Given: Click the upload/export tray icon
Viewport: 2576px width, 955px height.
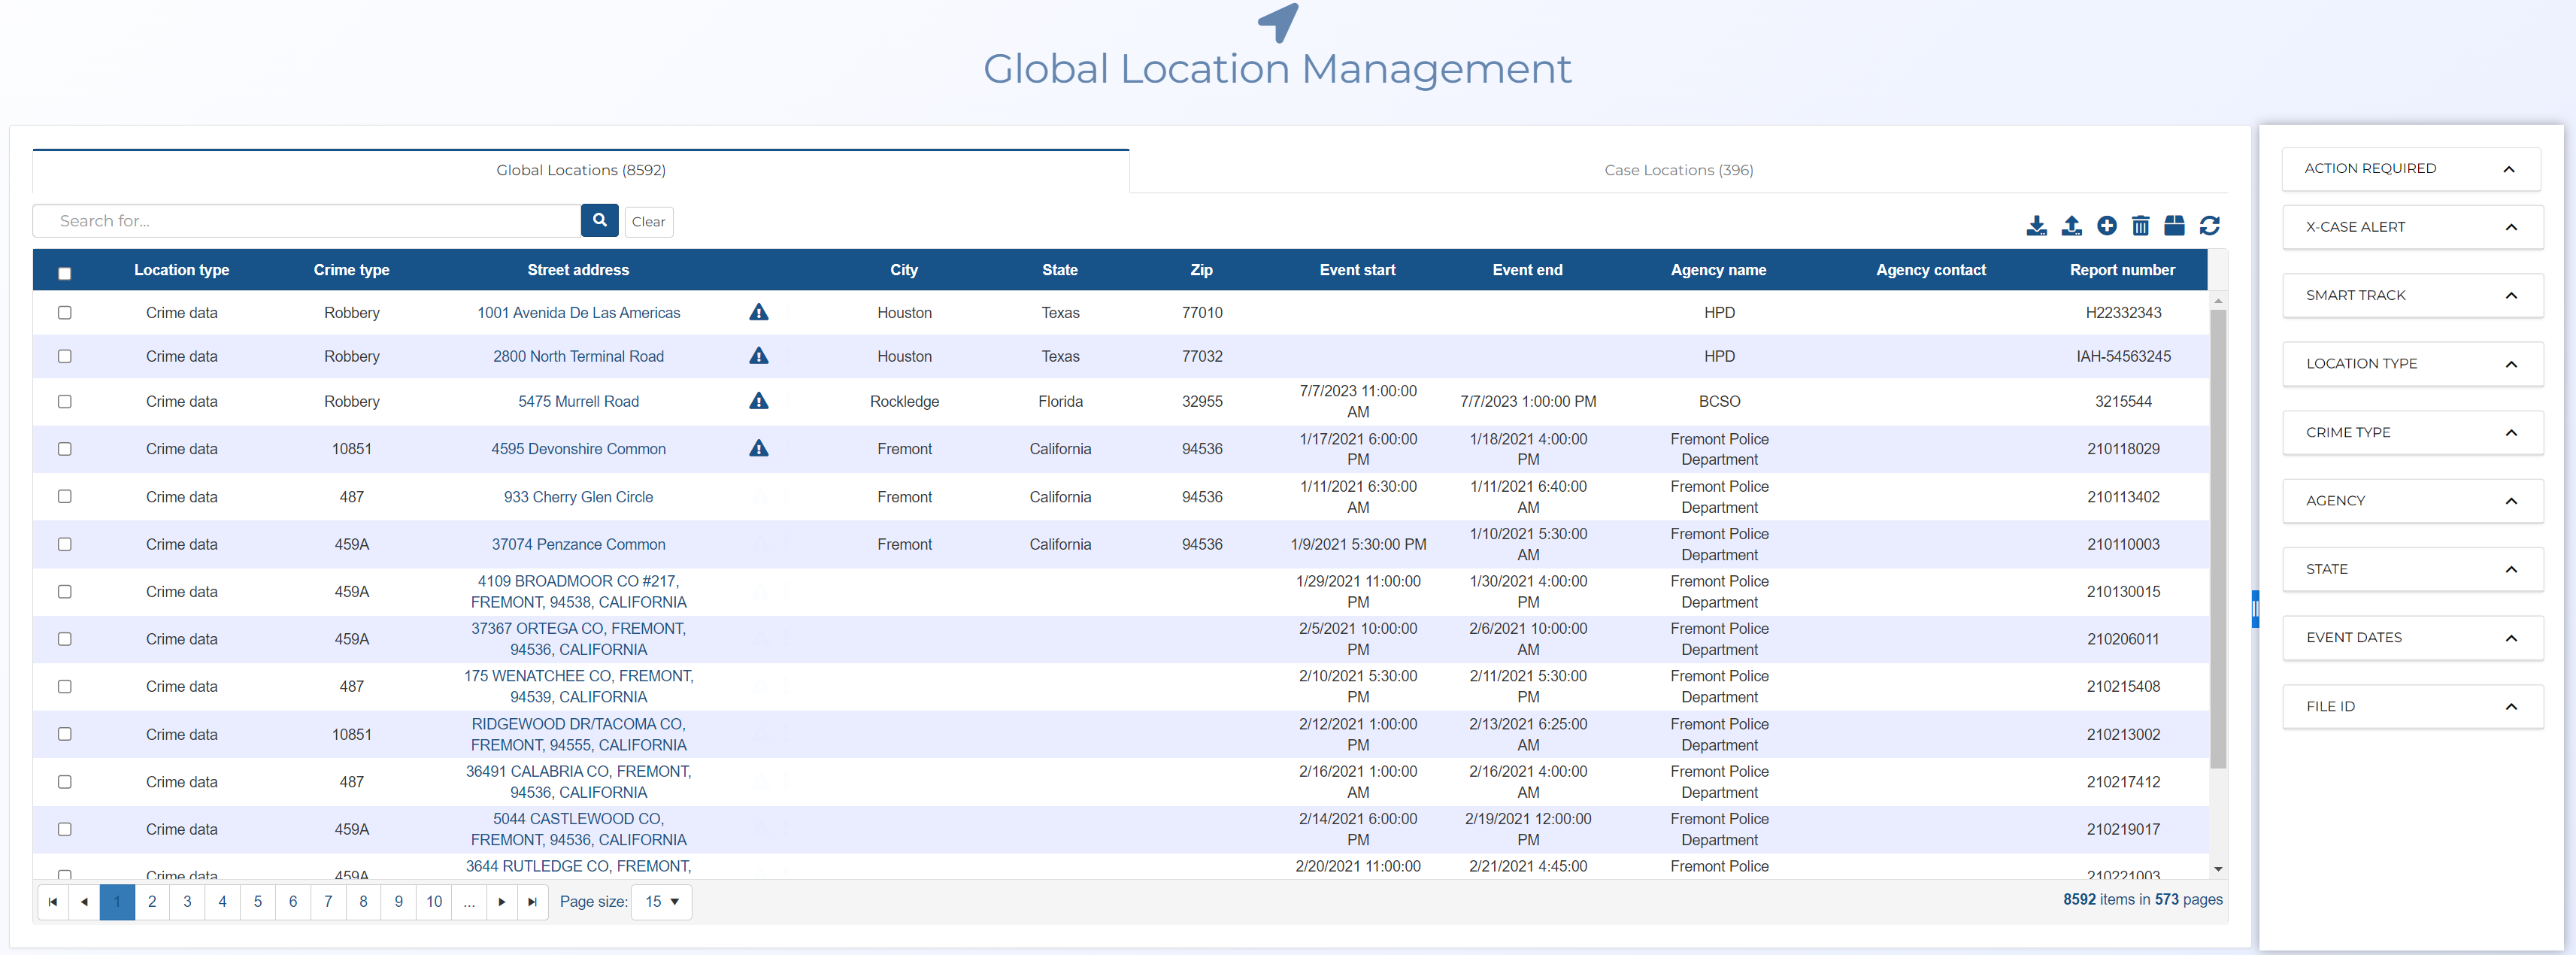Looking at the screenshot, I should click(2071, 225).
